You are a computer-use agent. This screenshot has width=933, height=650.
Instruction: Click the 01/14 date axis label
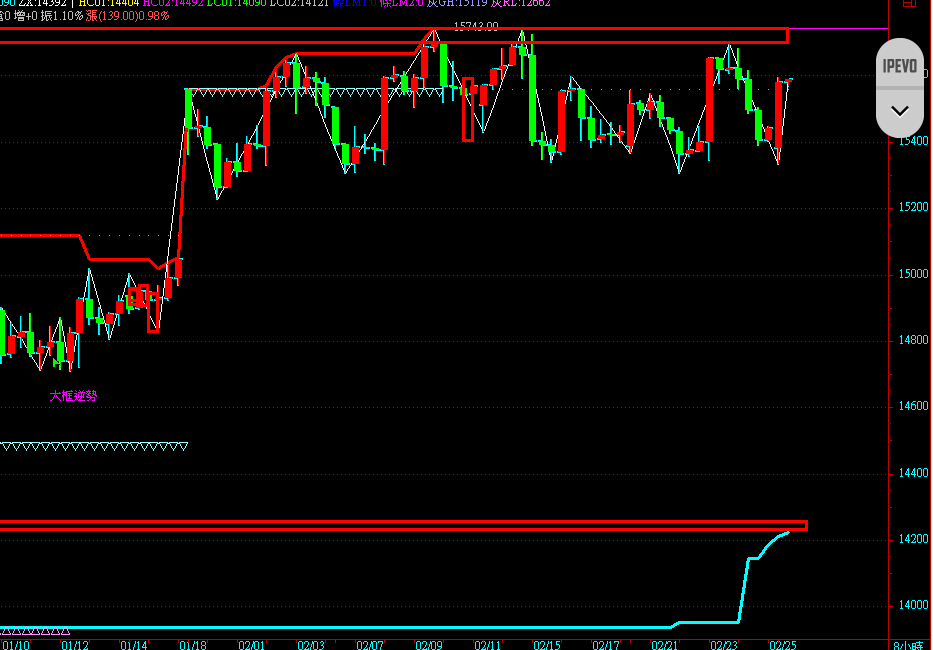[x=134, y=645]
